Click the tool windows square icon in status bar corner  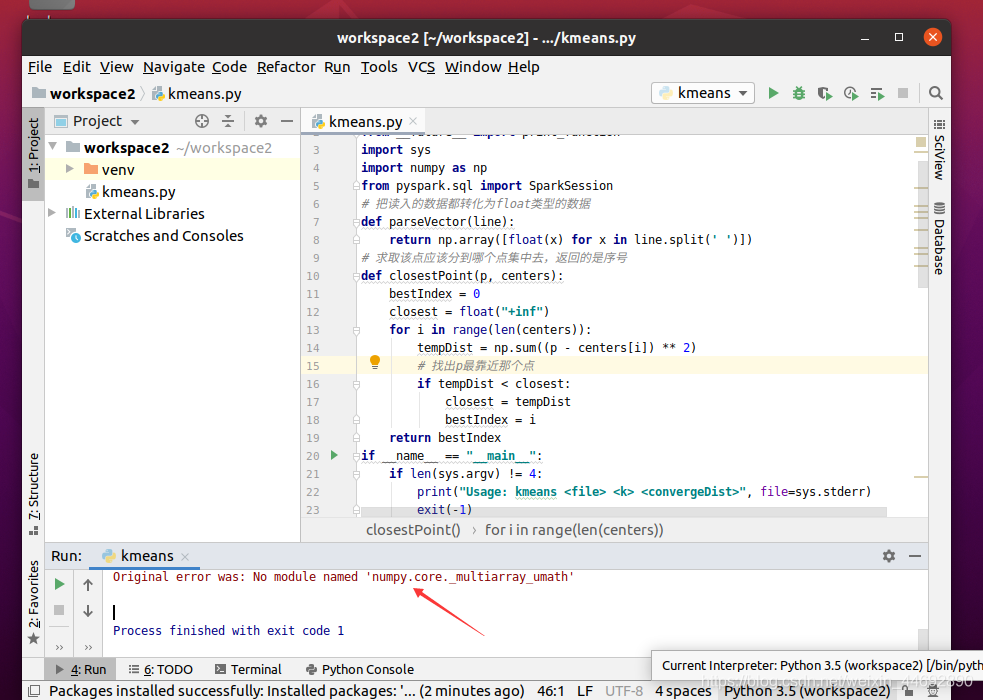(34, 691)
